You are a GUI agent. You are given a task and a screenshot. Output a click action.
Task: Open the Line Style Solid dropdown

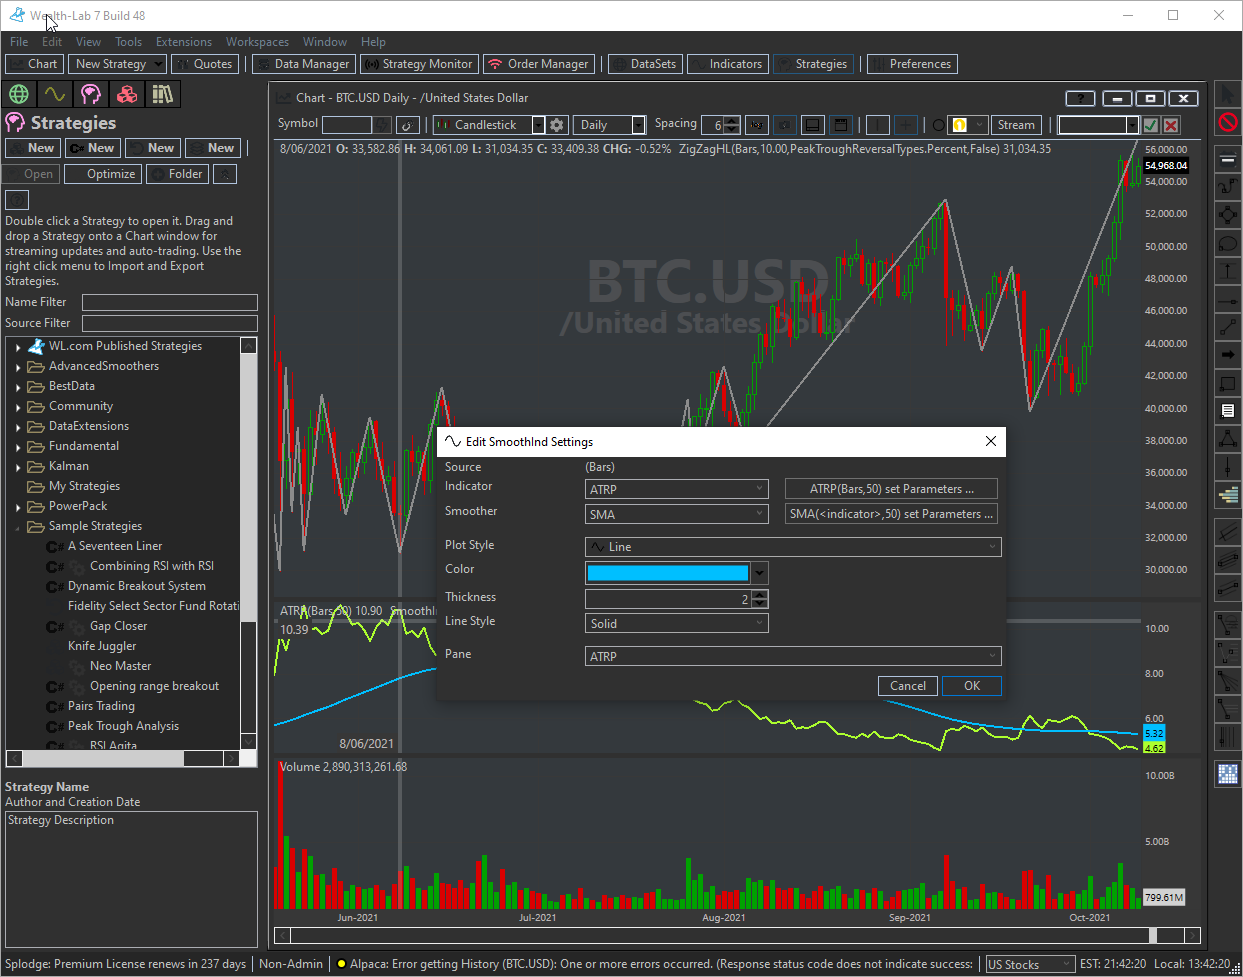(677, 623)
